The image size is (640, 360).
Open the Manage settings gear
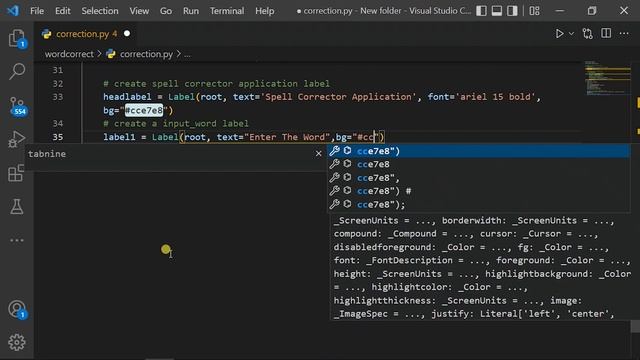pos(17,342)
